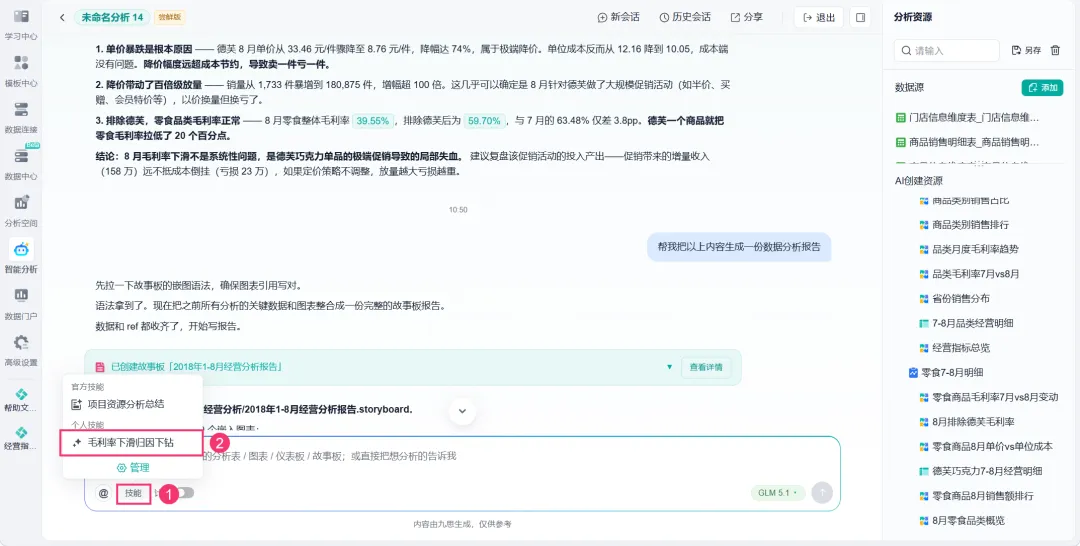Toggle the switch beside 技能
The height and width of the screenshot is (546, 1080).
[183, 493]
